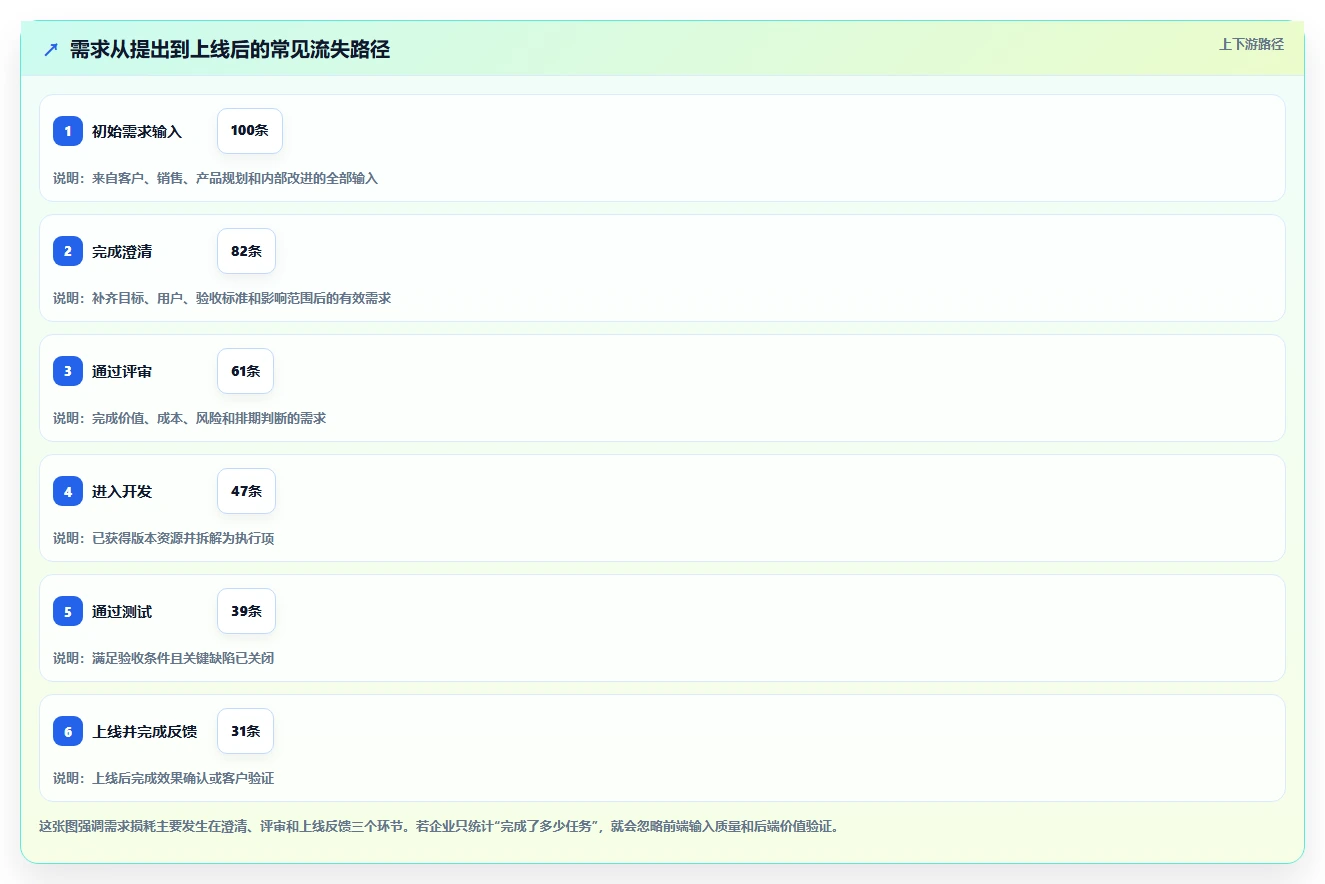Click description 上线后完成效果确认或客户验证

183,778
